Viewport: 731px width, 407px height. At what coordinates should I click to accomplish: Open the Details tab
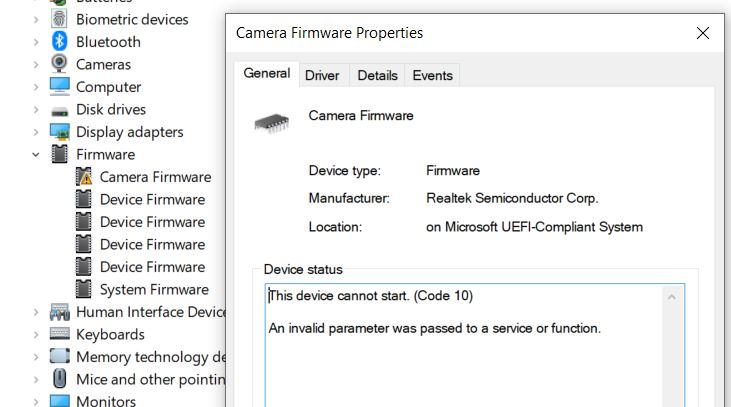coord(377,75)
